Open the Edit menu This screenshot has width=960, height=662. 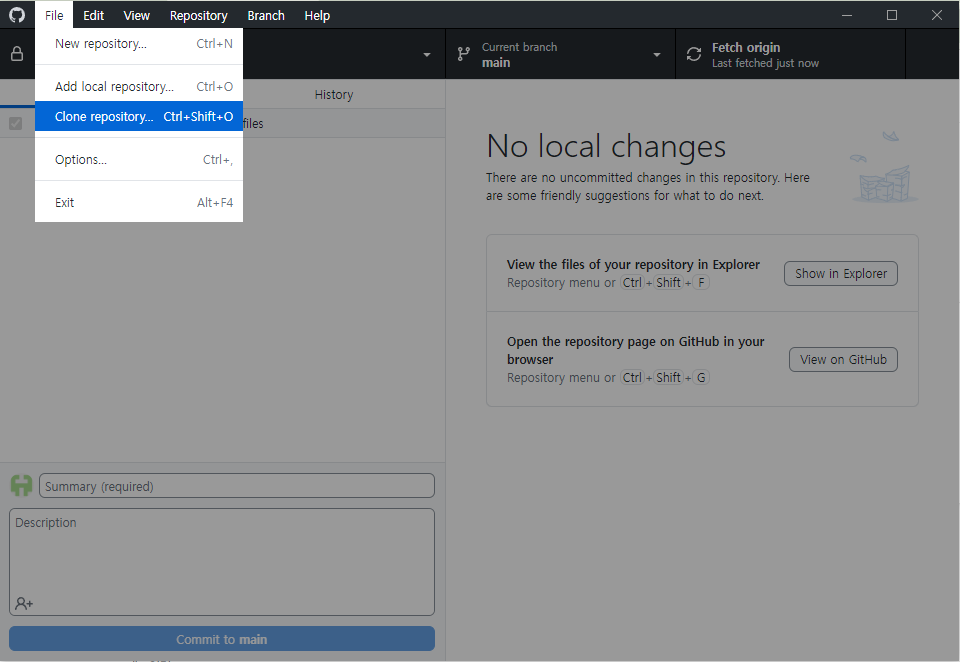click(x=93, y=15)
